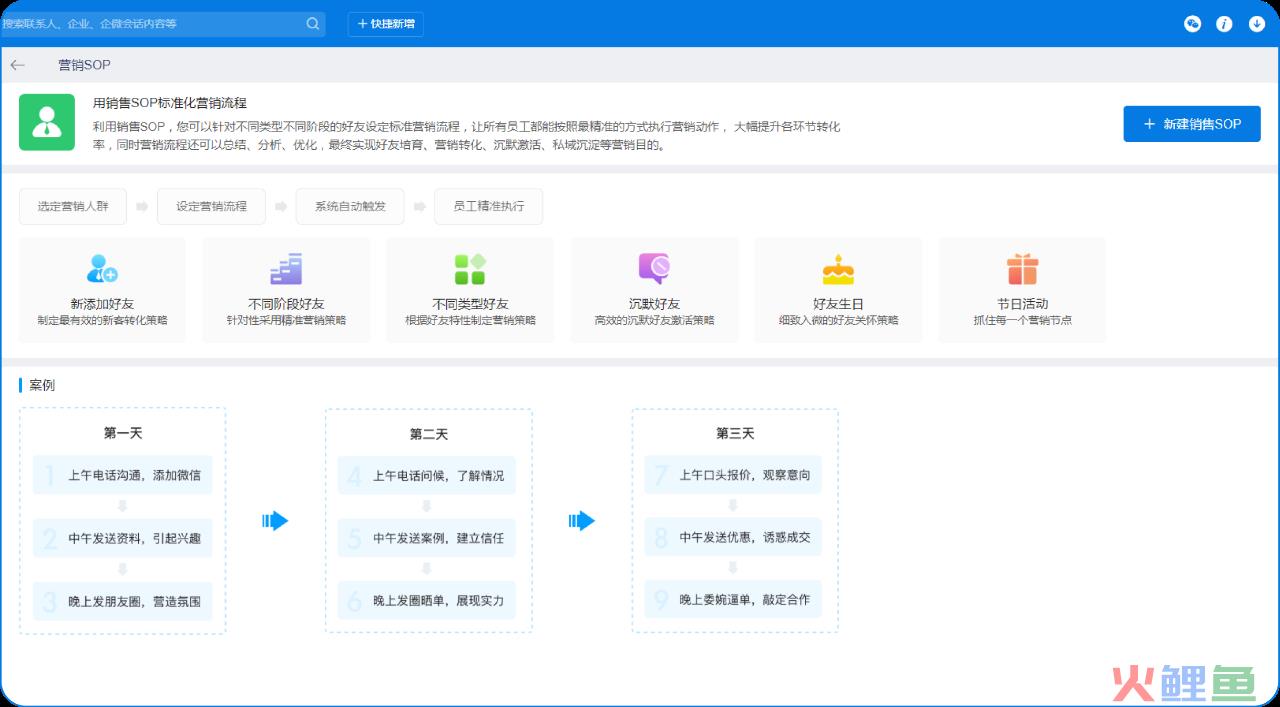Viewport: 1280px width, 707px height.
Task: Click 快捷新增 button
Action: (386, 24)
